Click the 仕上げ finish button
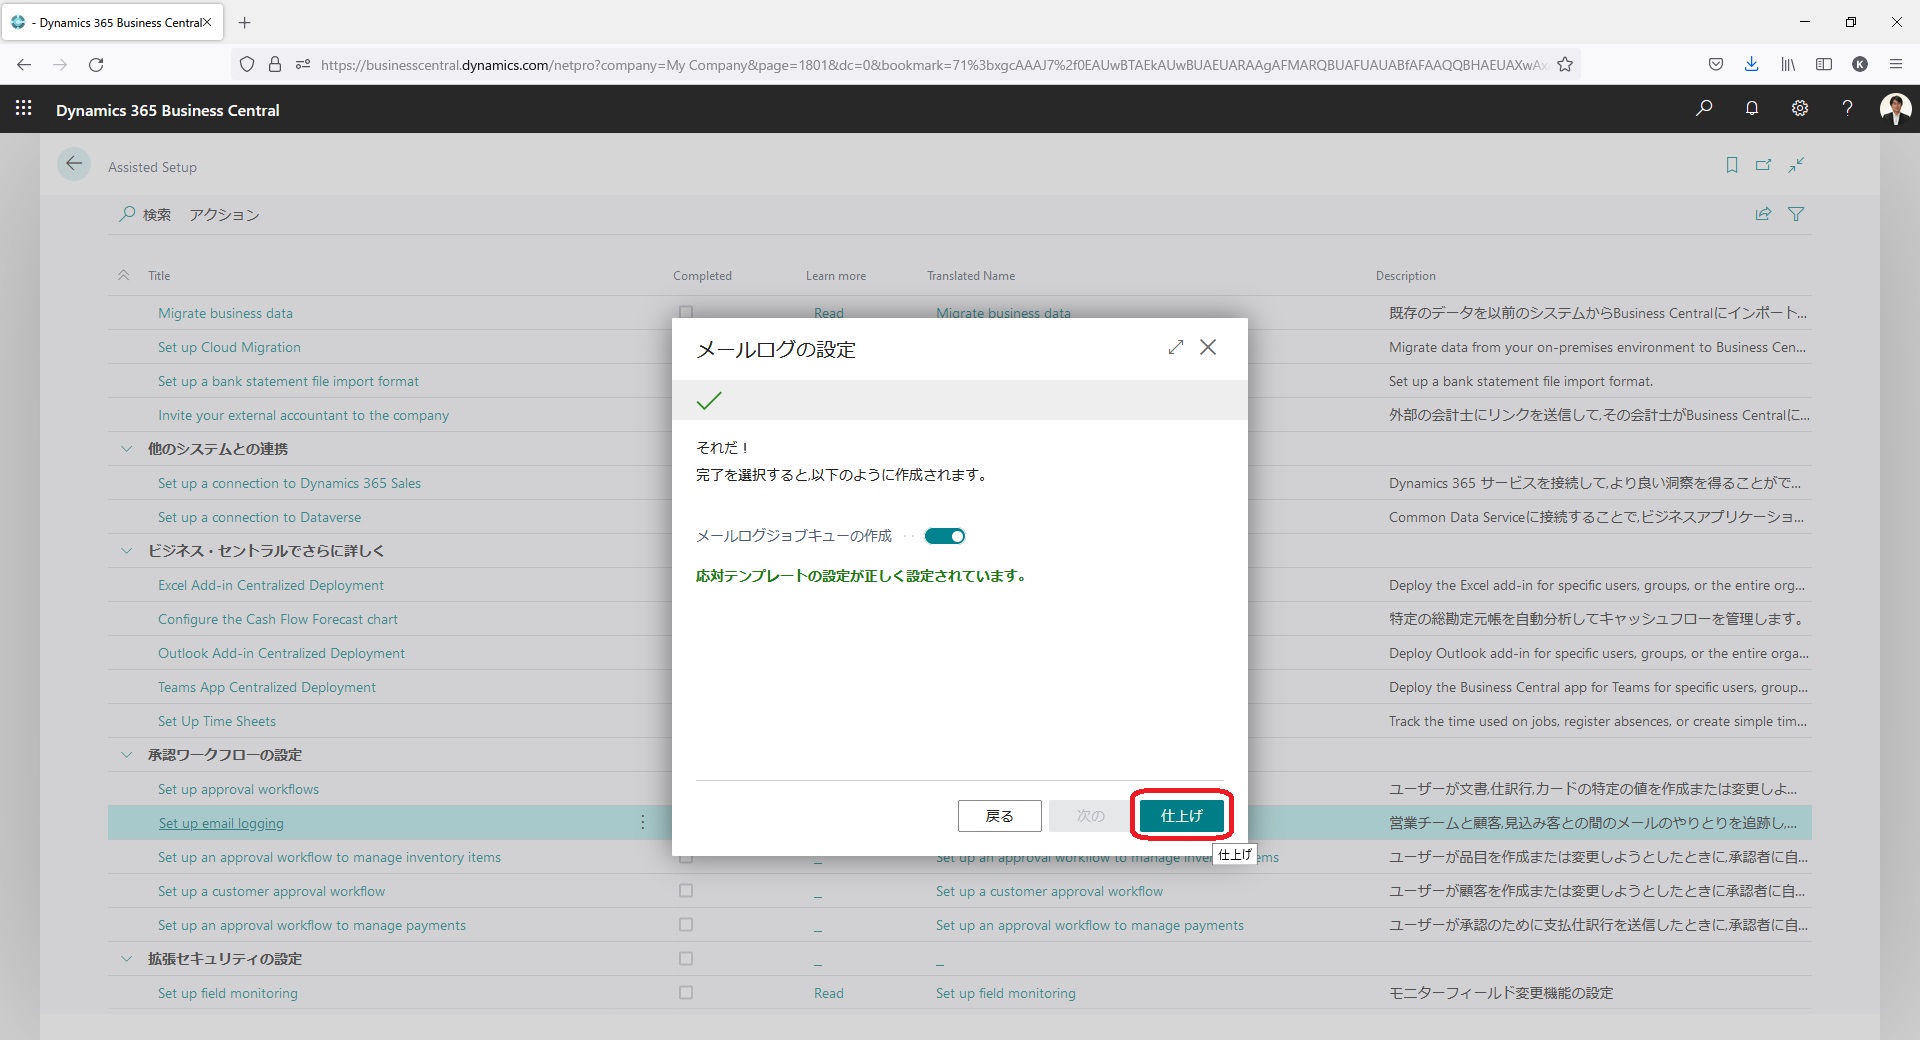 pos(1181,816)
